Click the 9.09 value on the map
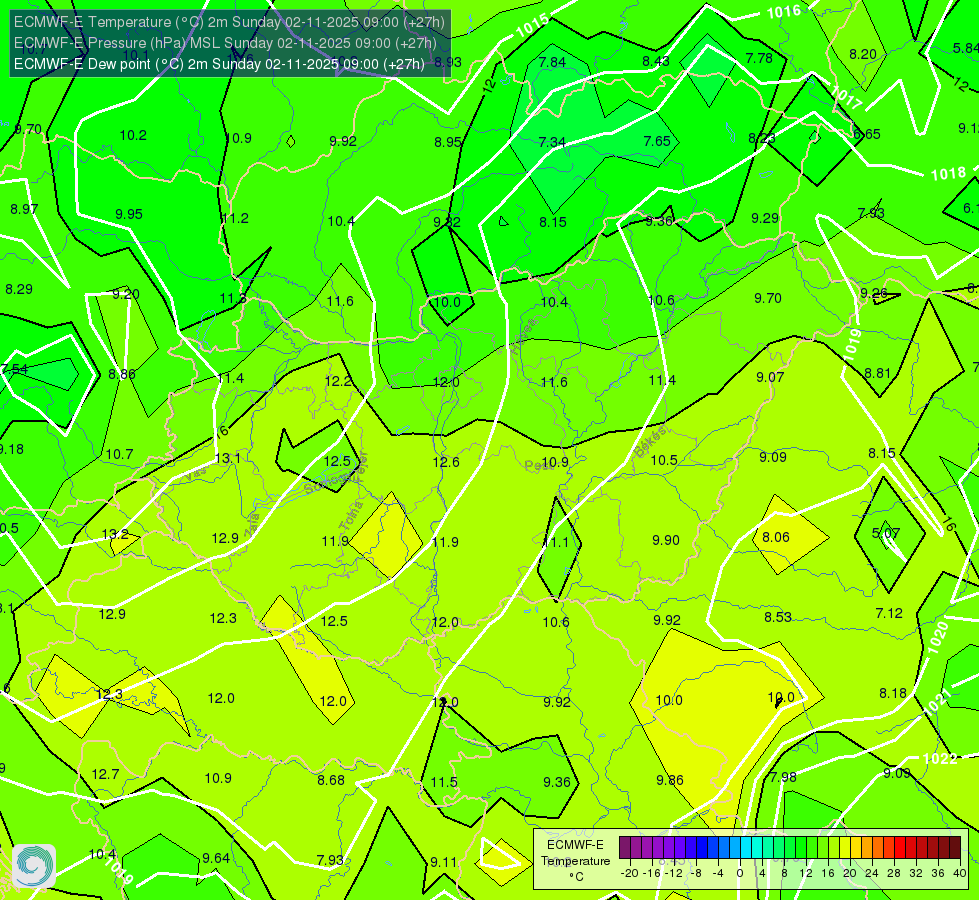This screenshot has width=979, height=900. coord(772,457)
